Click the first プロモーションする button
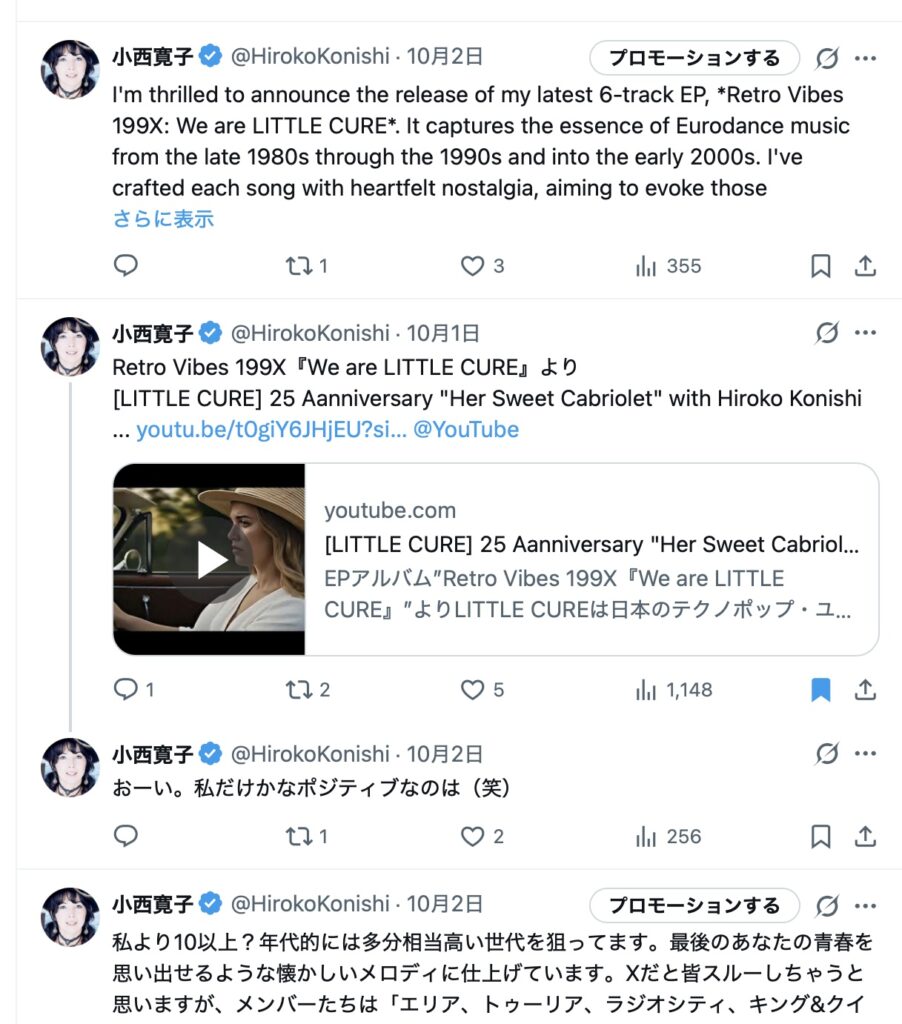 point(694,58)
